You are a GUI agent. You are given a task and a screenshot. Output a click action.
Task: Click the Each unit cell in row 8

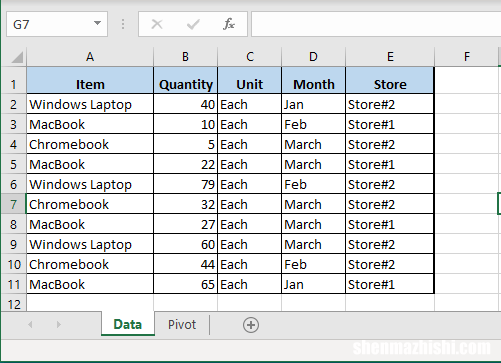point(250,224)
